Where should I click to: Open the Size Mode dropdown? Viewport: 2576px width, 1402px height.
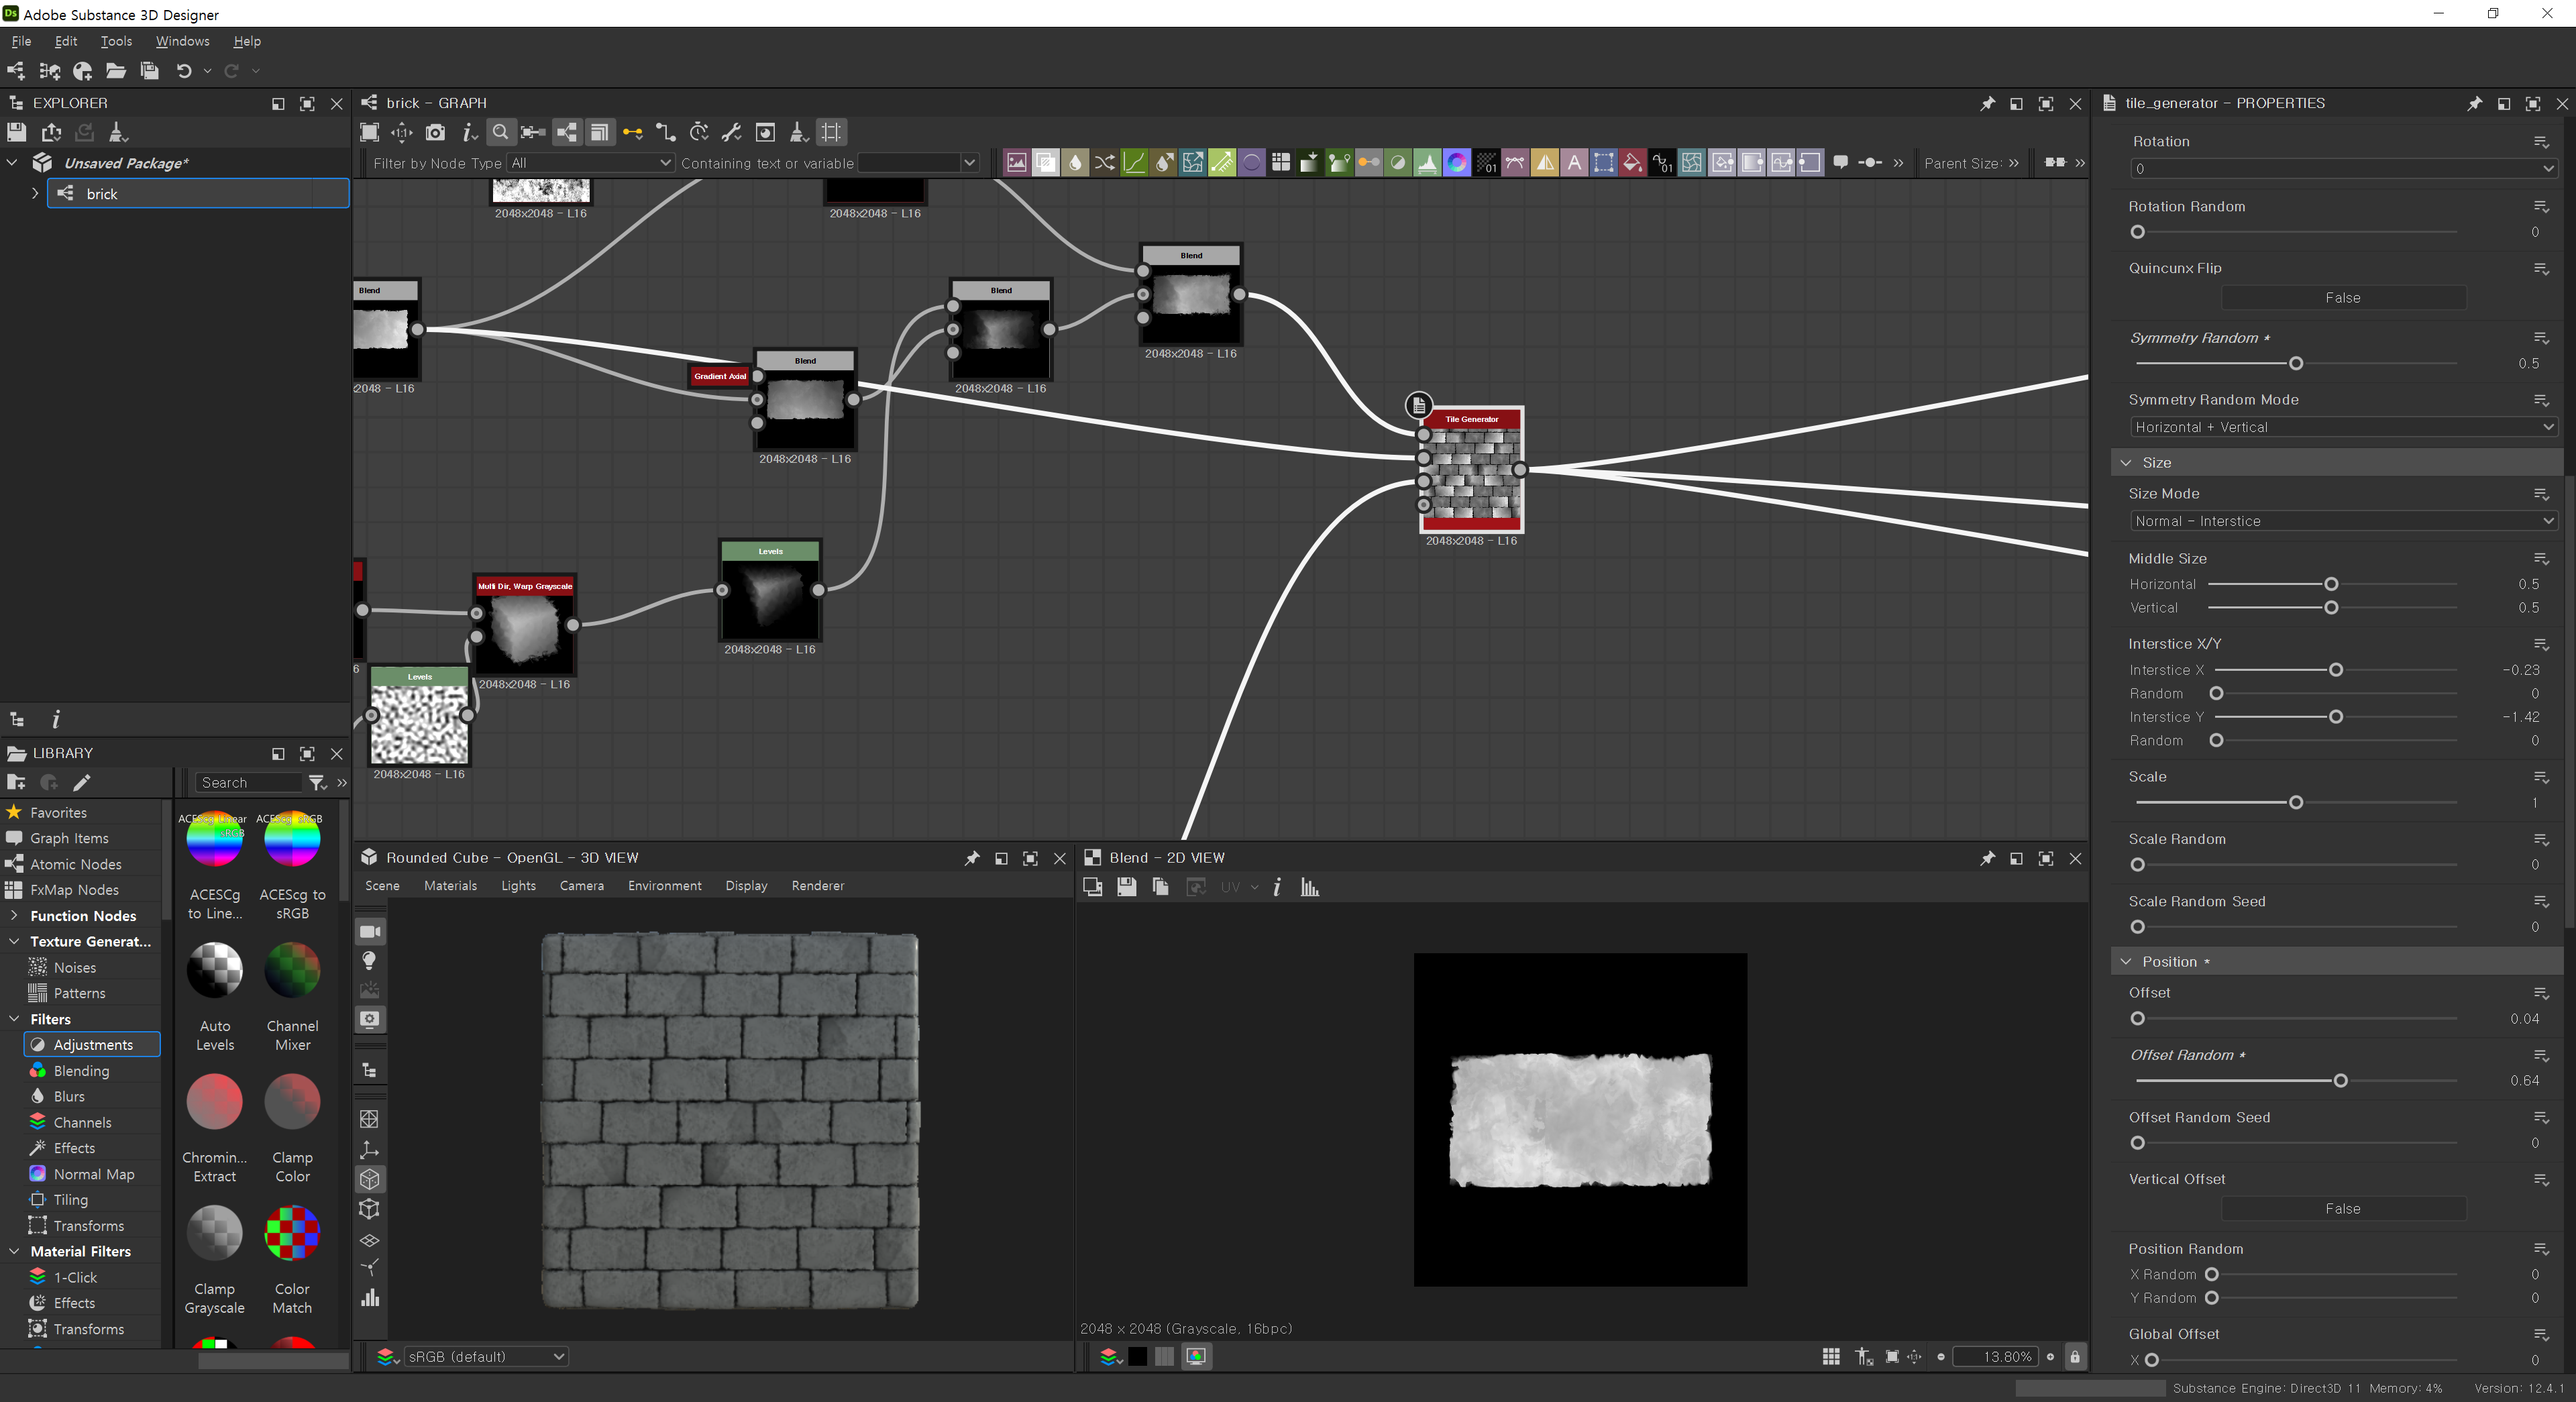(x=2342, y=521)
